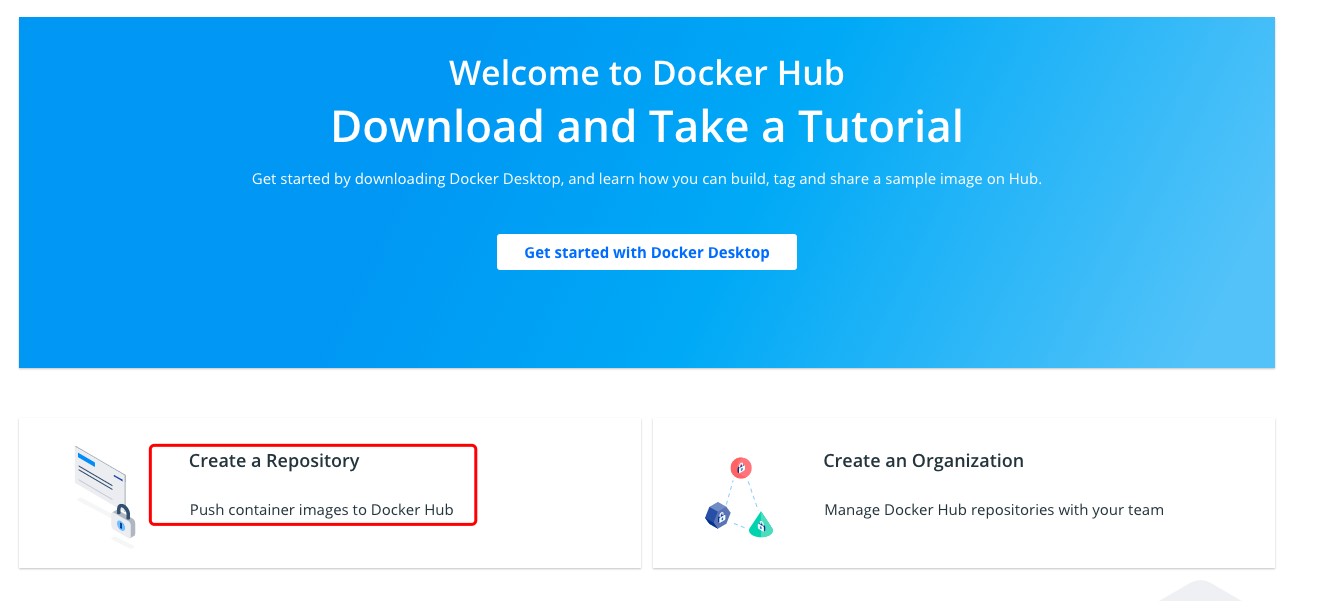Click the repository lock illustration icon
Image resolution: width=1329 pixels, height=601 pixels.
pyautogui.click(x=105, y=497)
